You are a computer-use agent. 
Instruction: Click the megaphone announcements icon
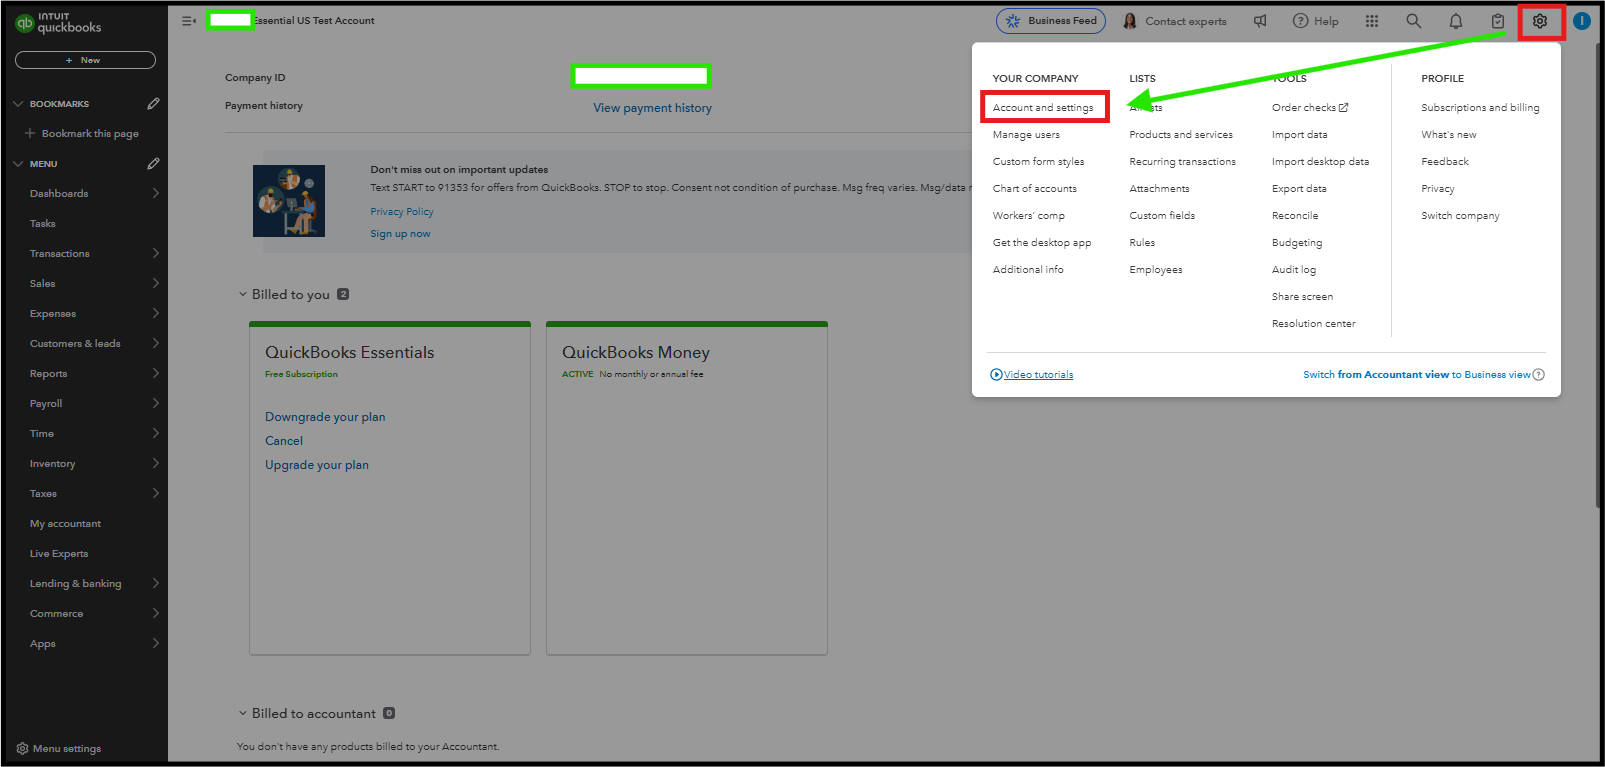[1260, 21]
